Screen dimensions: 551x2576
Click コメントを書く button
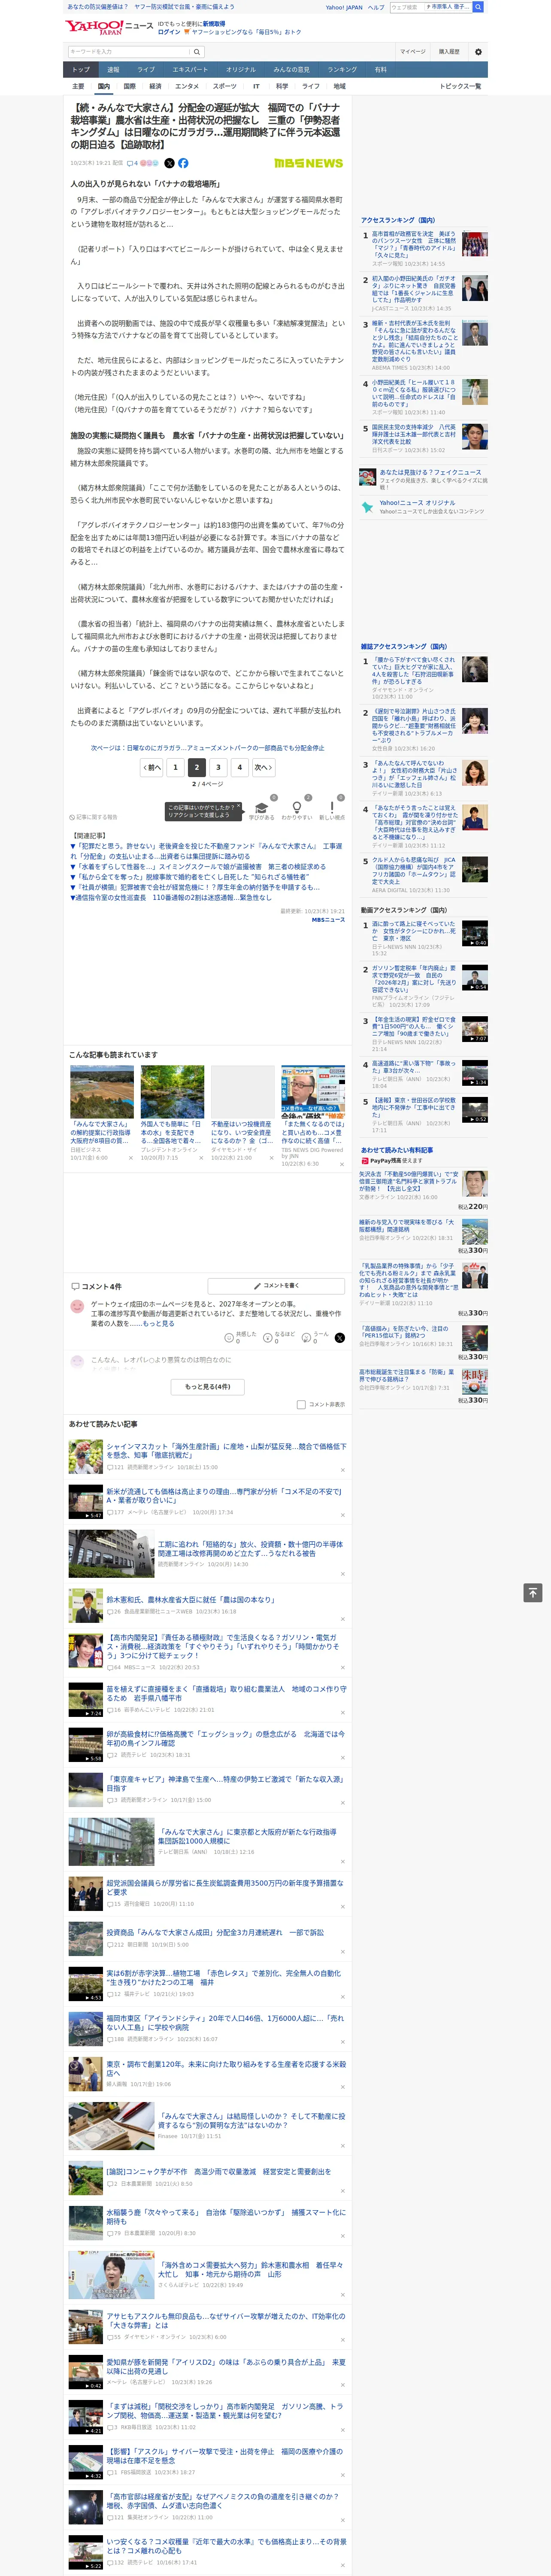point(277,1285)
